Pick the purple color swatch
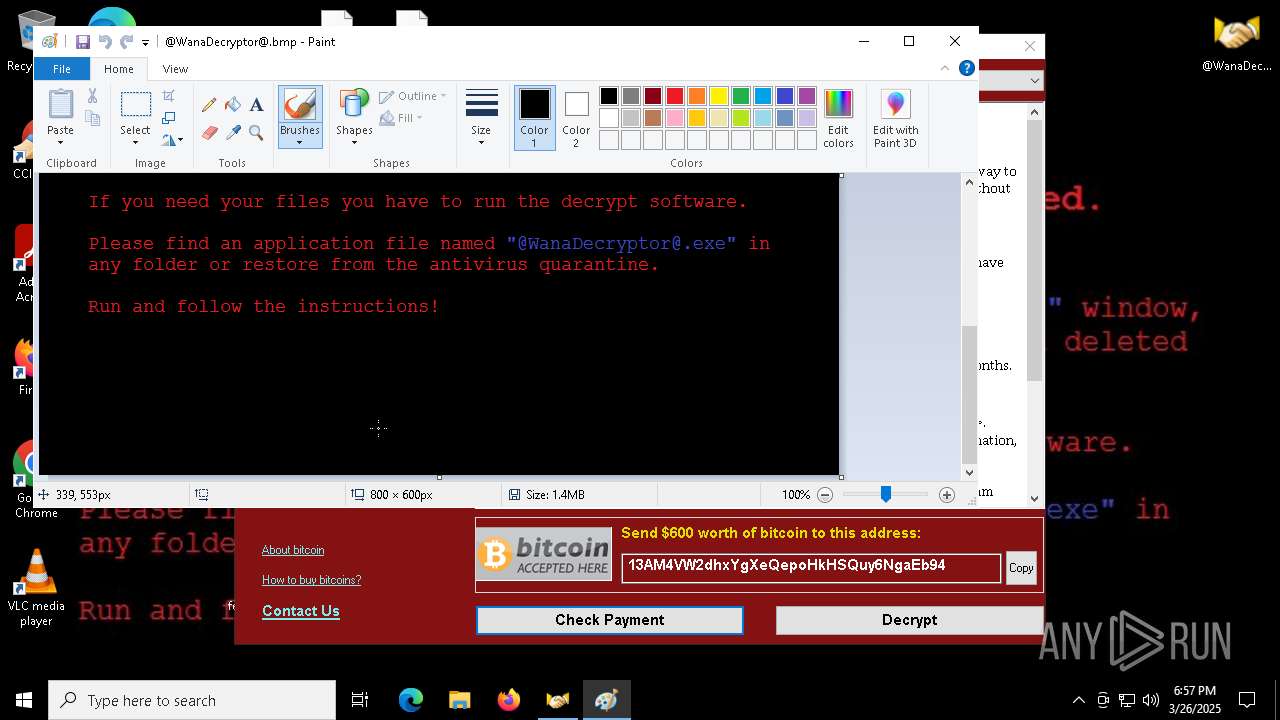The width and height of the screenshot is (1280, 720). (x=807, y=96)
